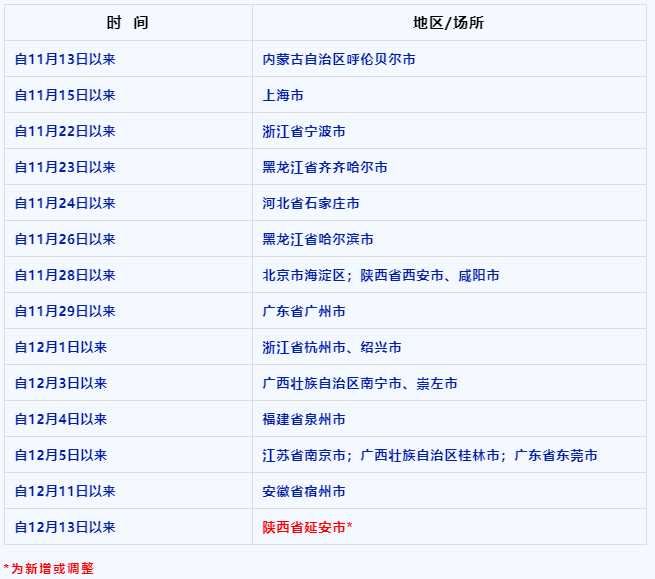Select the cell 自12月4日以来
Image resolution: width=655 pixels, height=579 pixels.
coord(128,419)
